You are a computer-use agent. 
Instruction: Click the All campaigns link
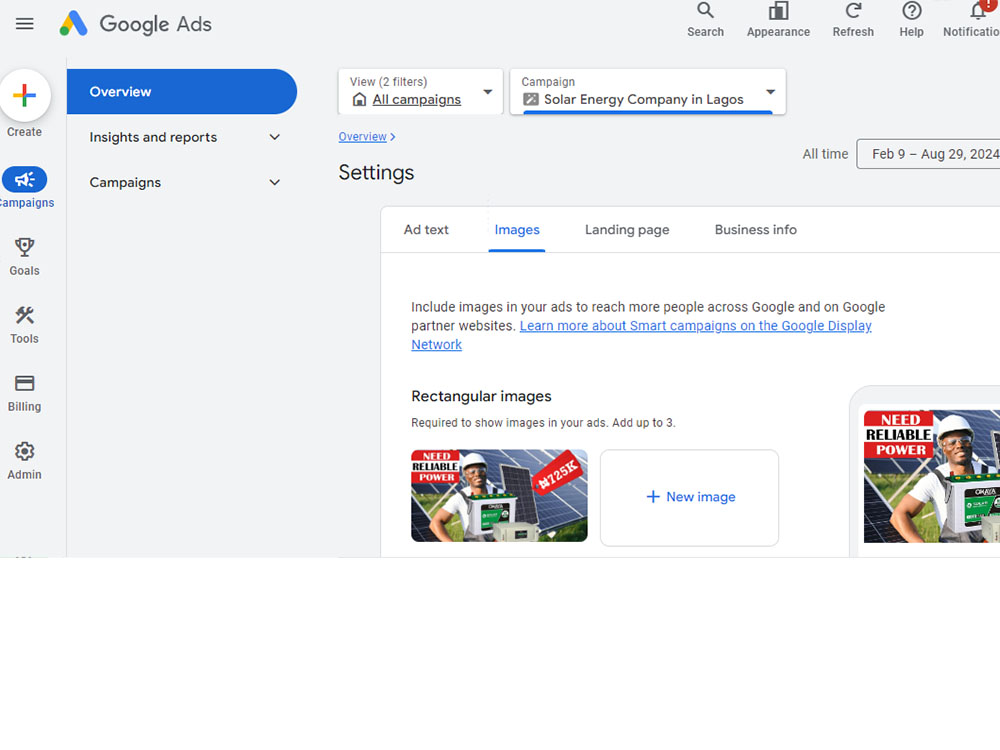coord(416,99)
